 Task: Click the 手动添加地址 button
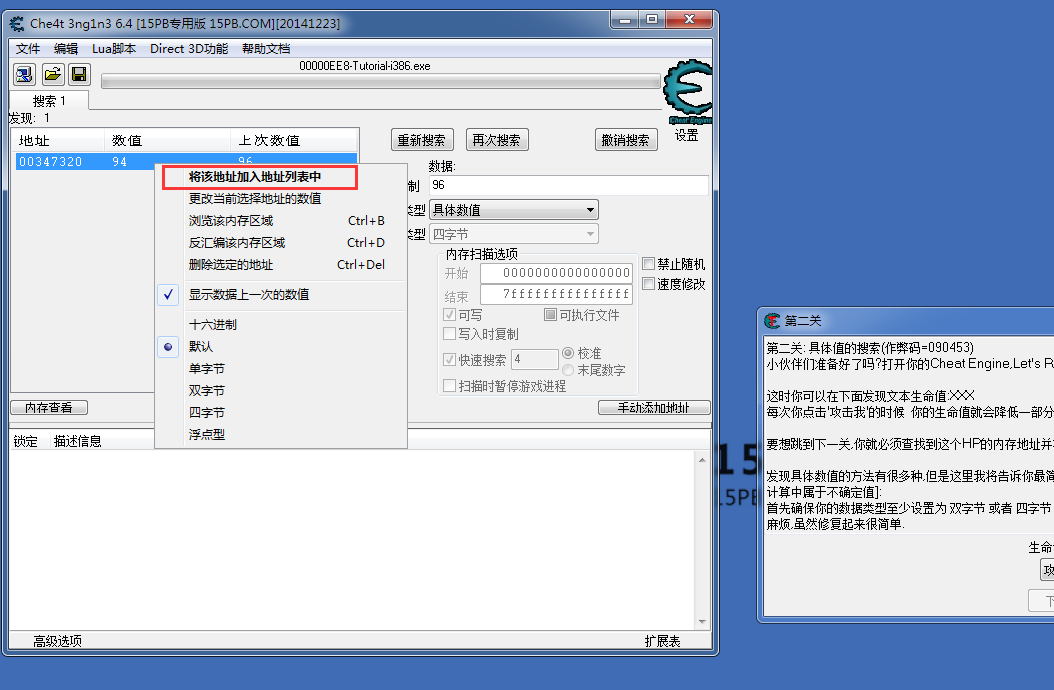654,408
